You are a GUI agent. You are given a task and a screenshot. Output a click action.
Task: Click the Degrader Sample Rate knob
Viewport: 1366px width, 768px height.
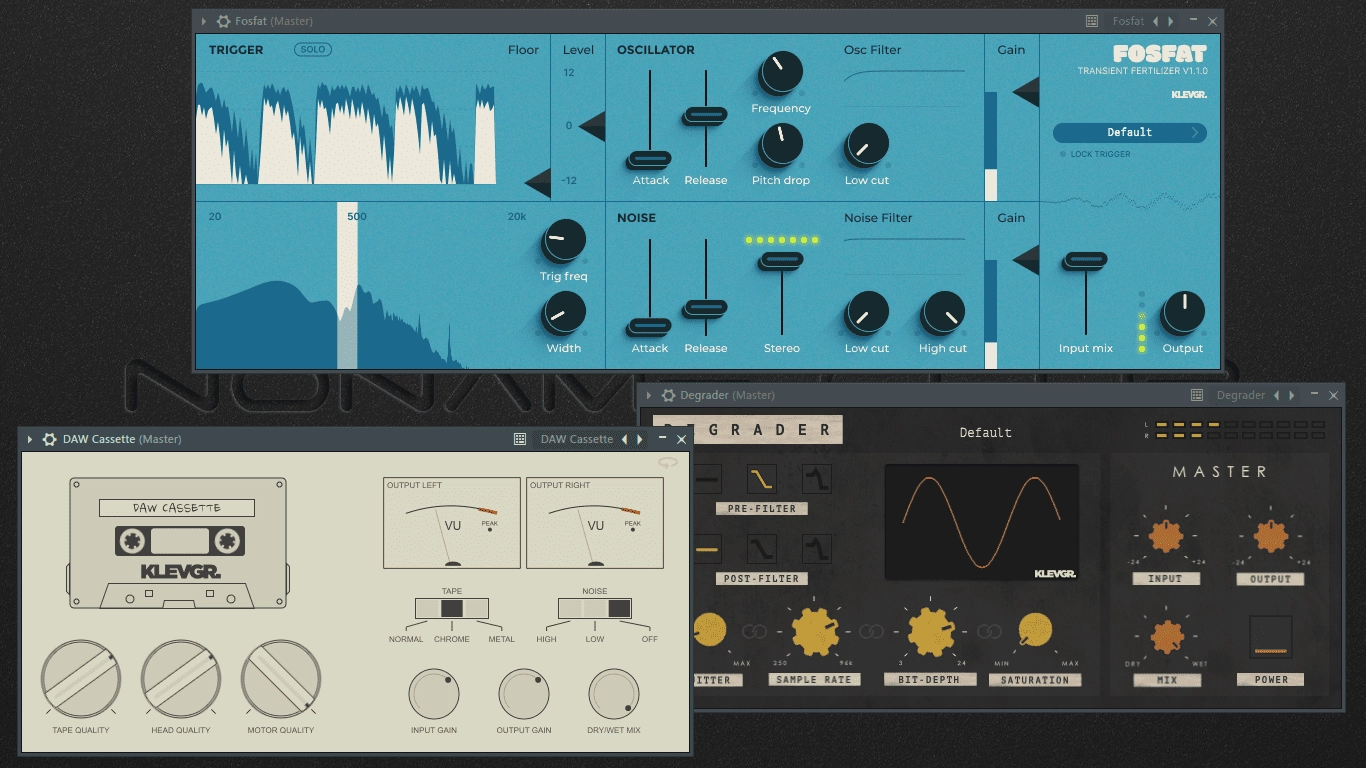click(816, 632)
